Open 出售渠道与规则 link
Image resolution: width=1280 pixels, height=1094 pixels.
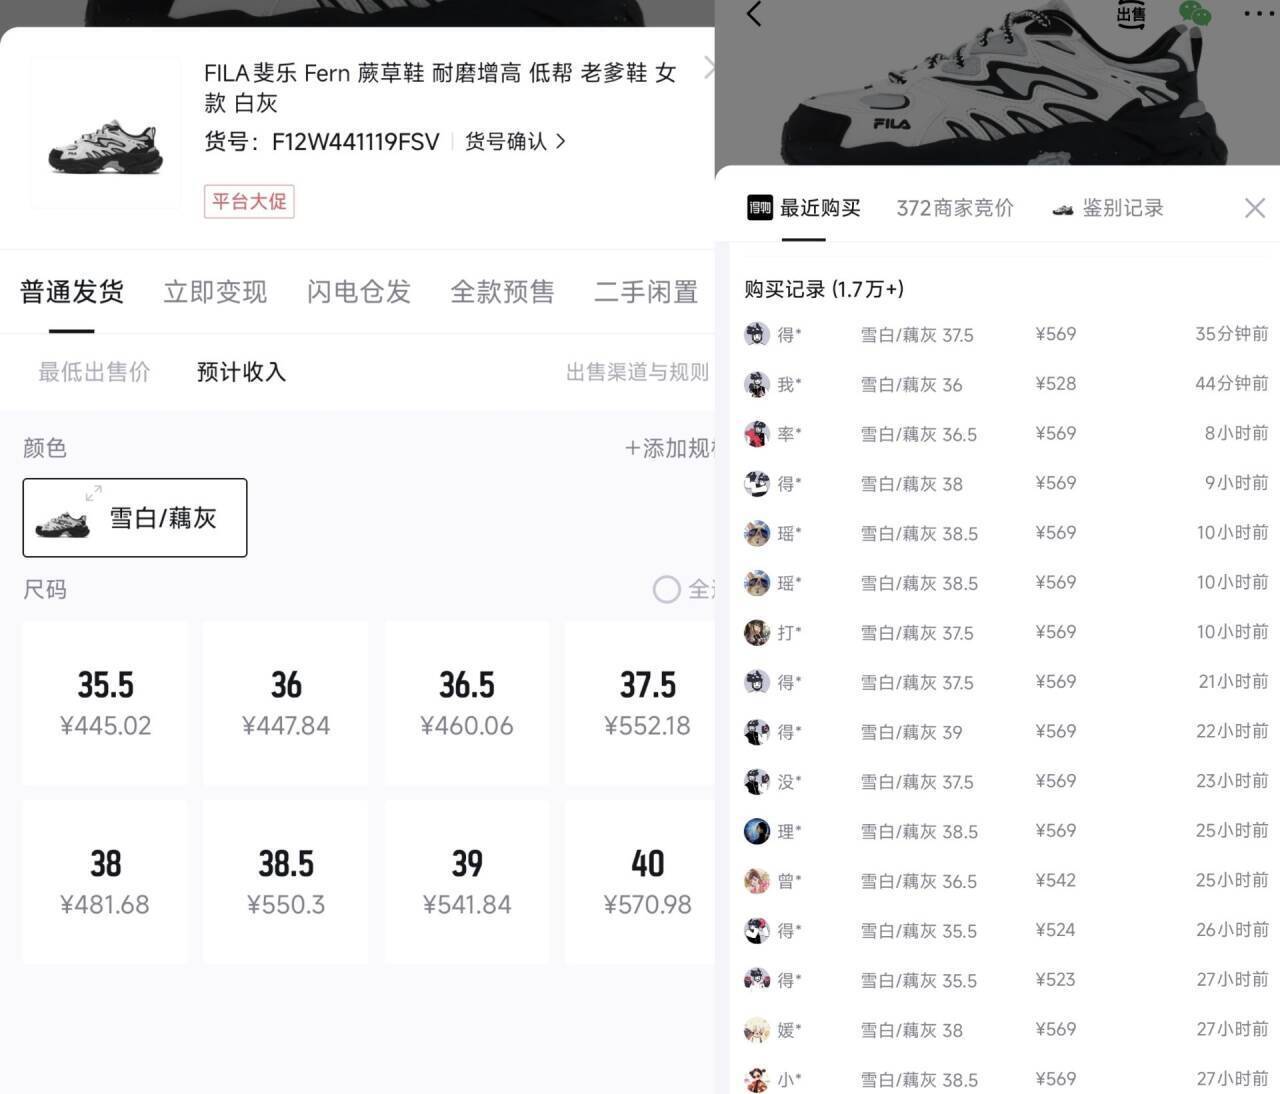coord(637,372)
